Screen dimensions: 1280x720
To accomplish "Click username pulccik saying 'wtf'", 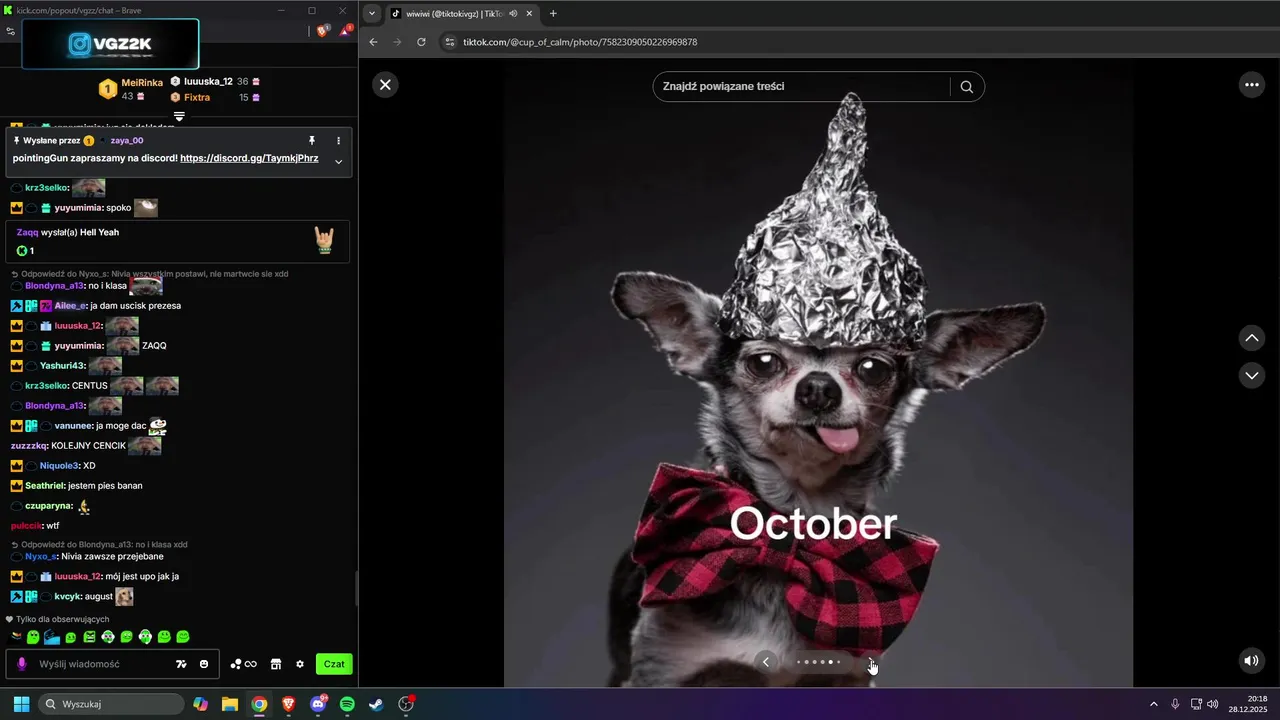I will point(26,526).
